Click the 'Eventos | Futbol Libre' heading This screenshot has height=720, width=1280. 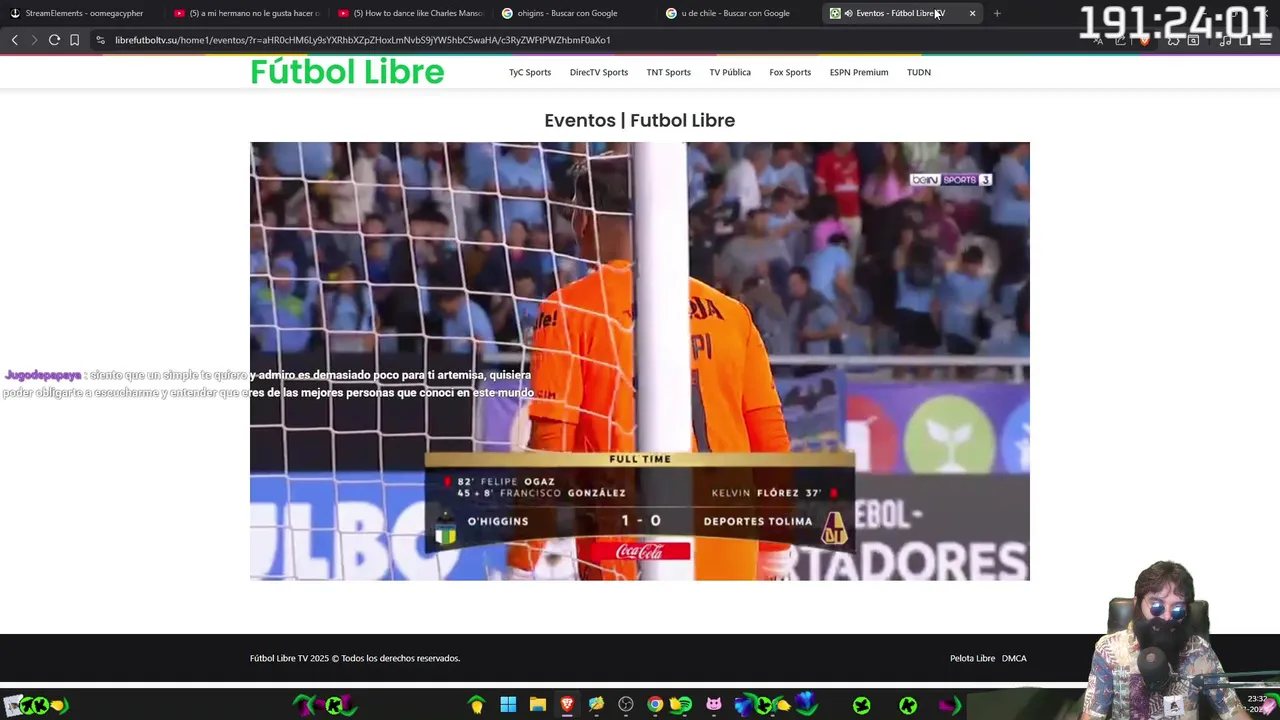(640, 120)
